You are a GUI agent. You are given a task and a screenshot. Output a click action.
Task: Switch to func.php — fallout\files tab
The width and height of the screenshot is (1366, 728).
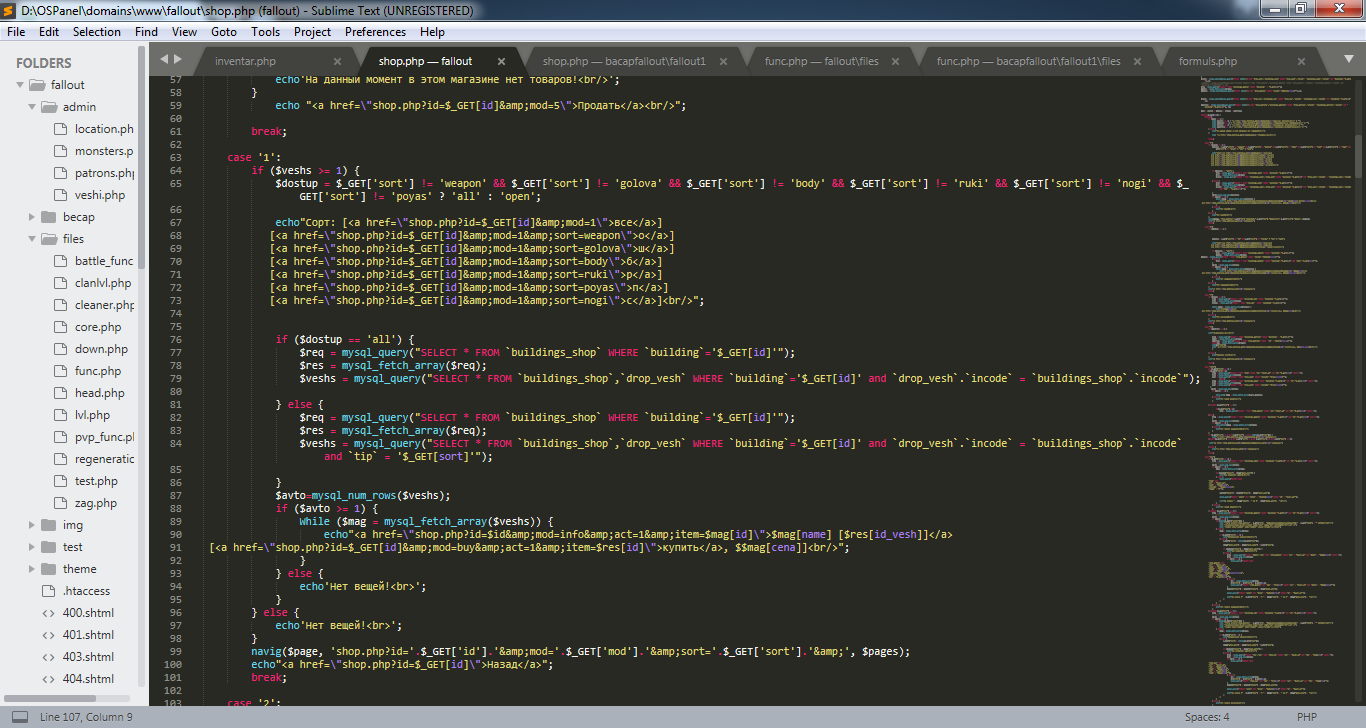pos(821,61)
